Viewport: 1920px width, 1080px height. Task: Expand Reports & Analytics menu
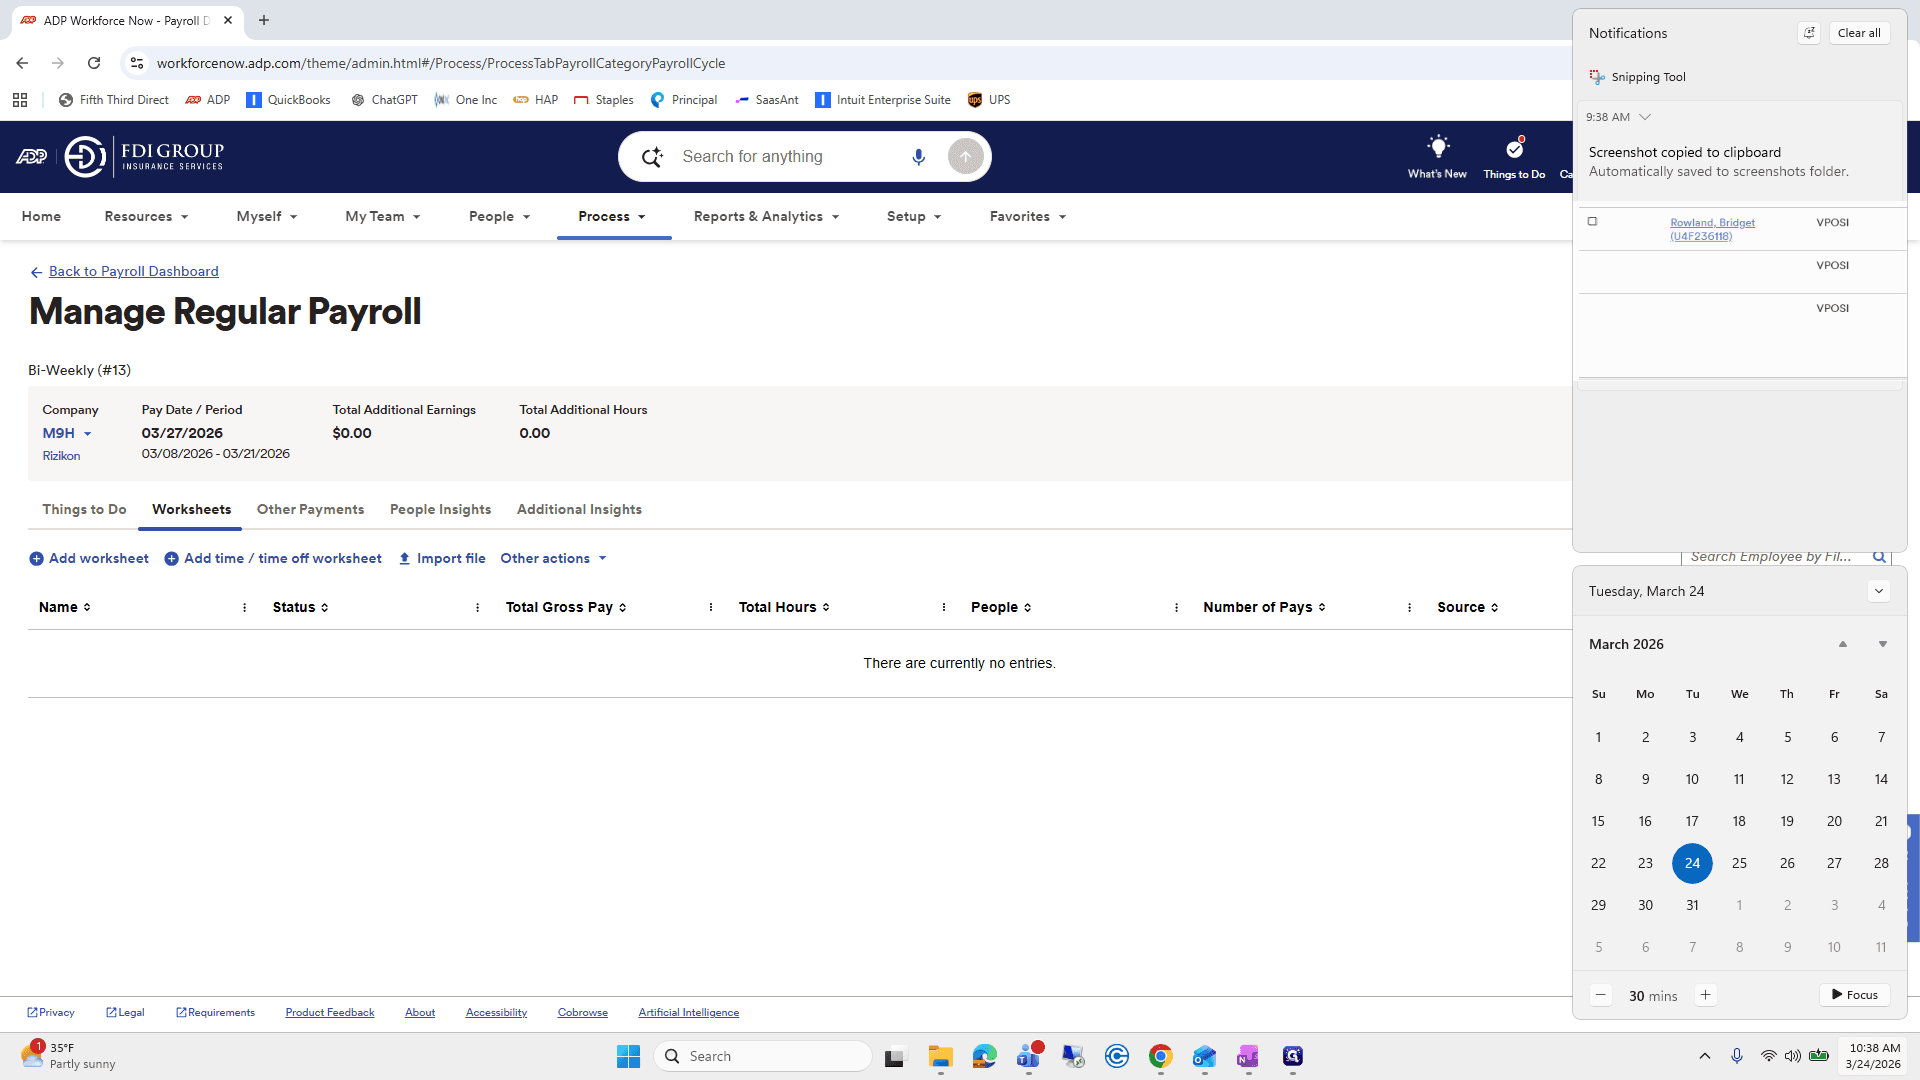[x=767, y=217]
